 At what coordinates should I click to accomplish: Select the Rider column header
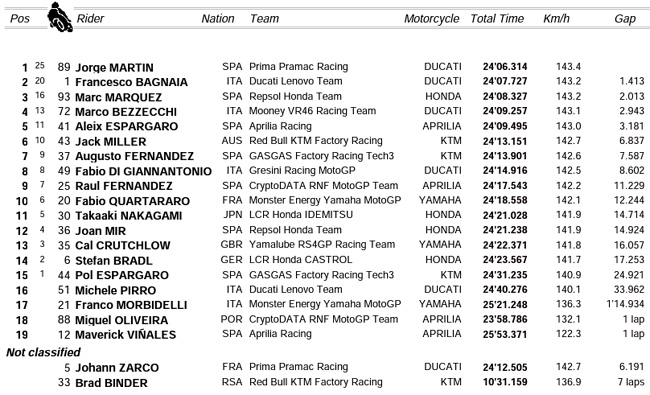click(90, 19)
